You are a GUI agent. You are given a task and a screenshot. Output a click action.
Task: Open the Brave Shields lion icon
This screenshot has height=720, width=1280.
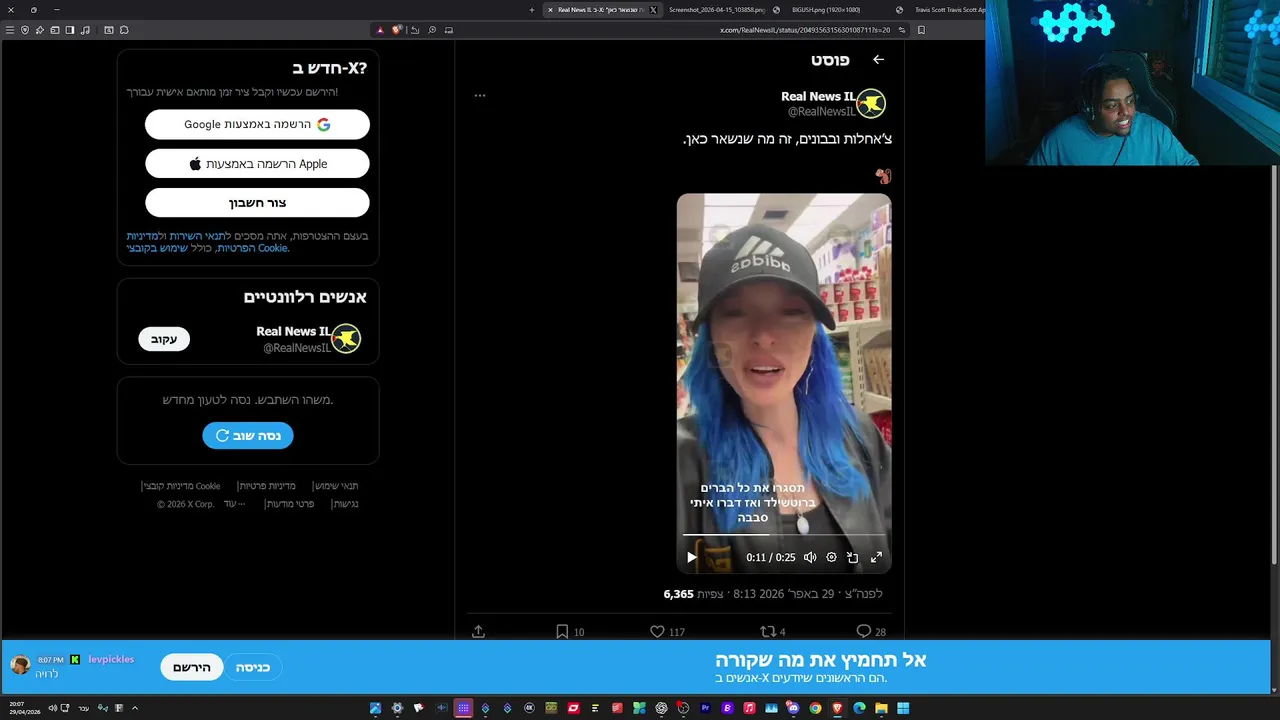click(396, 30)
